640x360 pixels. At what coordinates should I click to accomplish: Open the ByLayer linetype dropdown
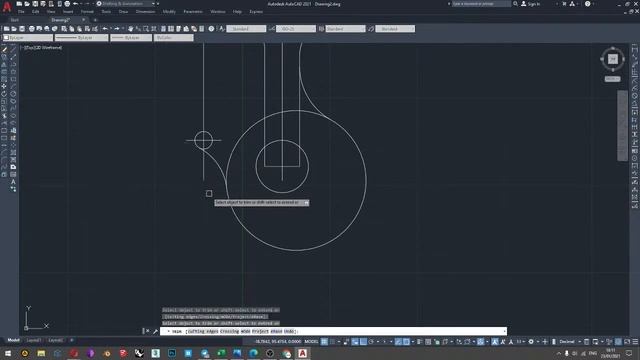pos(82,38)
